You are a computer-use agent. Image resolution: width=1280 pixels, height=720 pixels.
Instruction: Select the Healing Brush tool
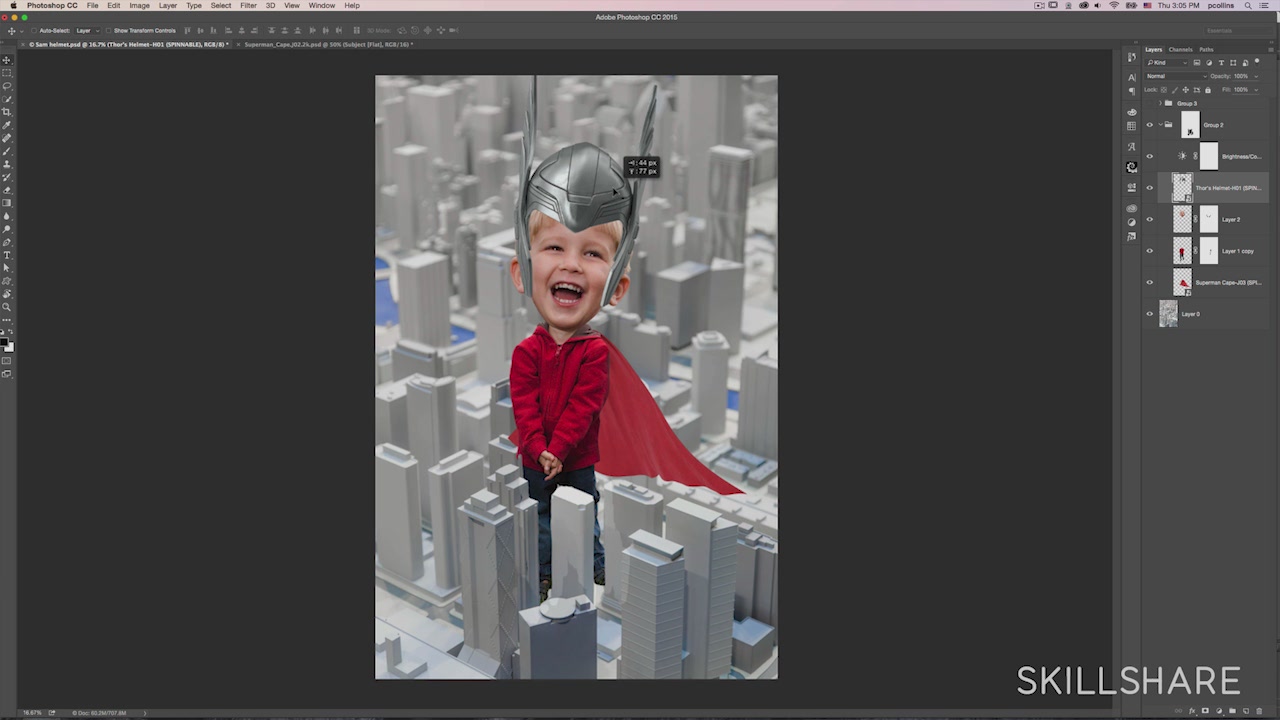click(x=7, y=138)
